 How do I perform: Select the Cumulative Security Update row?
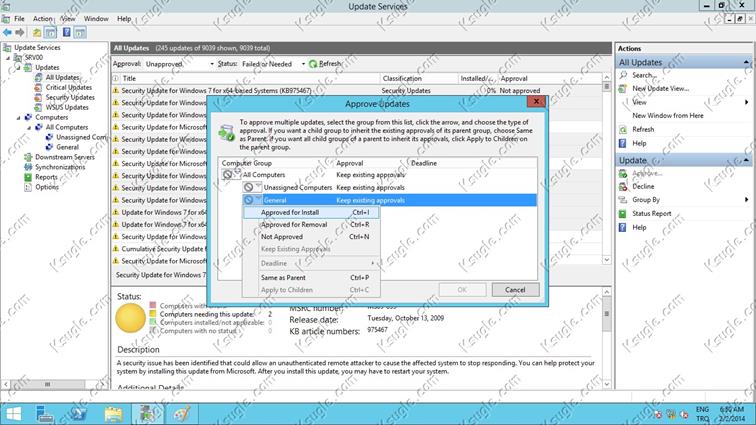160,249
